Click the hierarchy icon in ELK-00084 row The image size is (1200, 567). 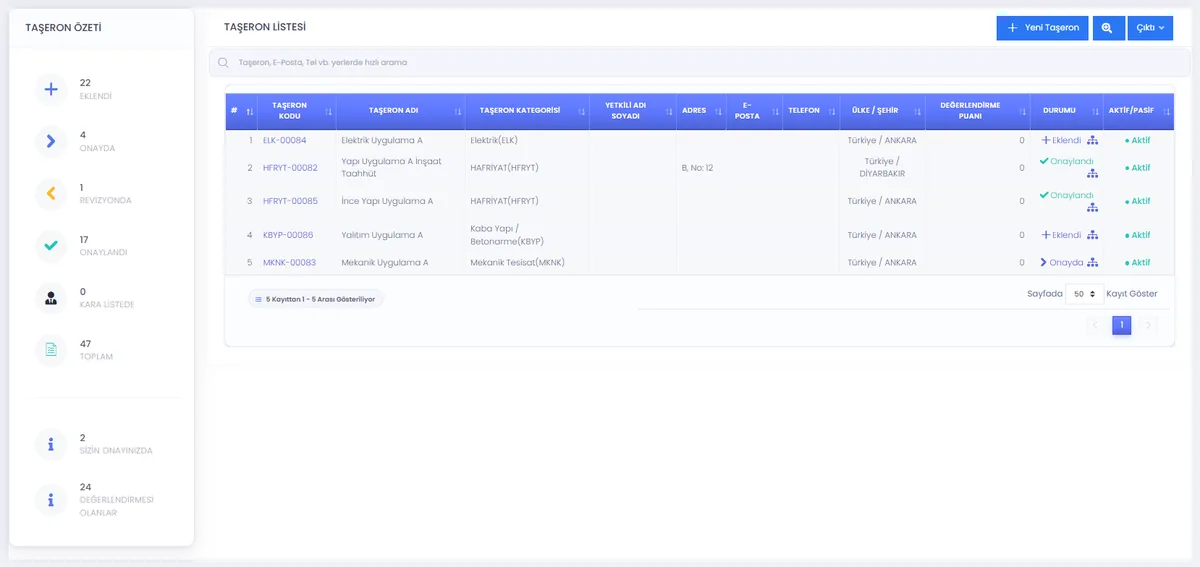[x=1093, y=140]
